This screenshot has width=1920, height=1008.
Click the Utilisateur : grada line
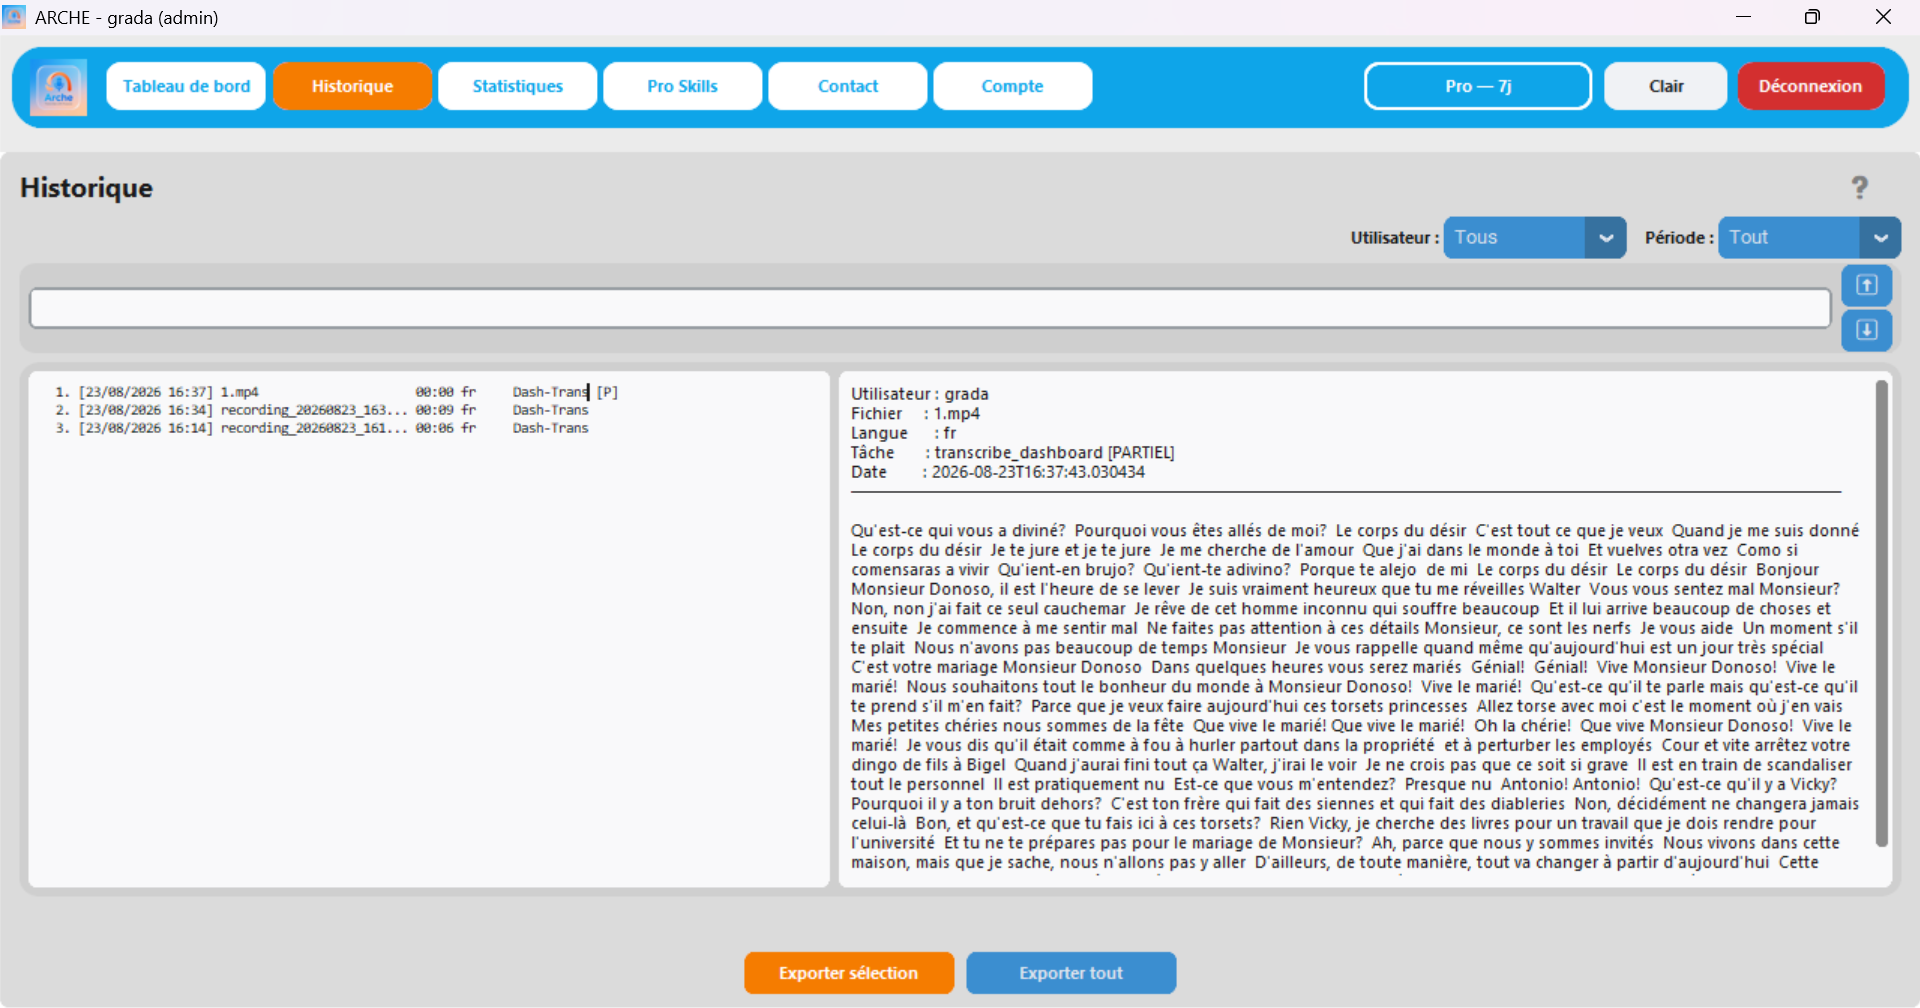pyautogui.click(x=919, y=394)
